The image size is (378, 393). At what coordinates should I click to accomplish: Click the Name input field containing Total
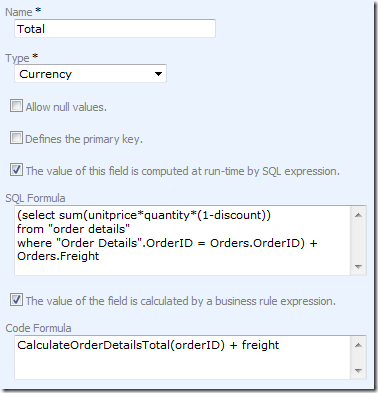(115, 29)
